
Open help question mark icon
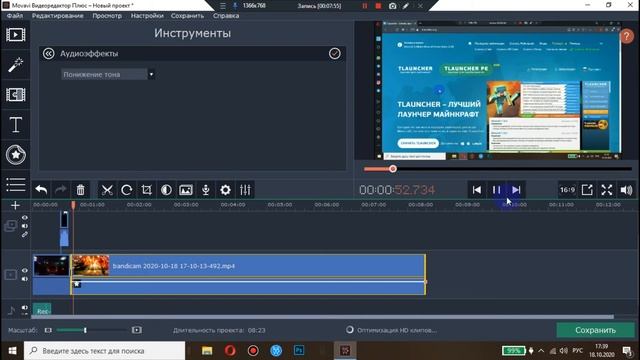(627, 36)
